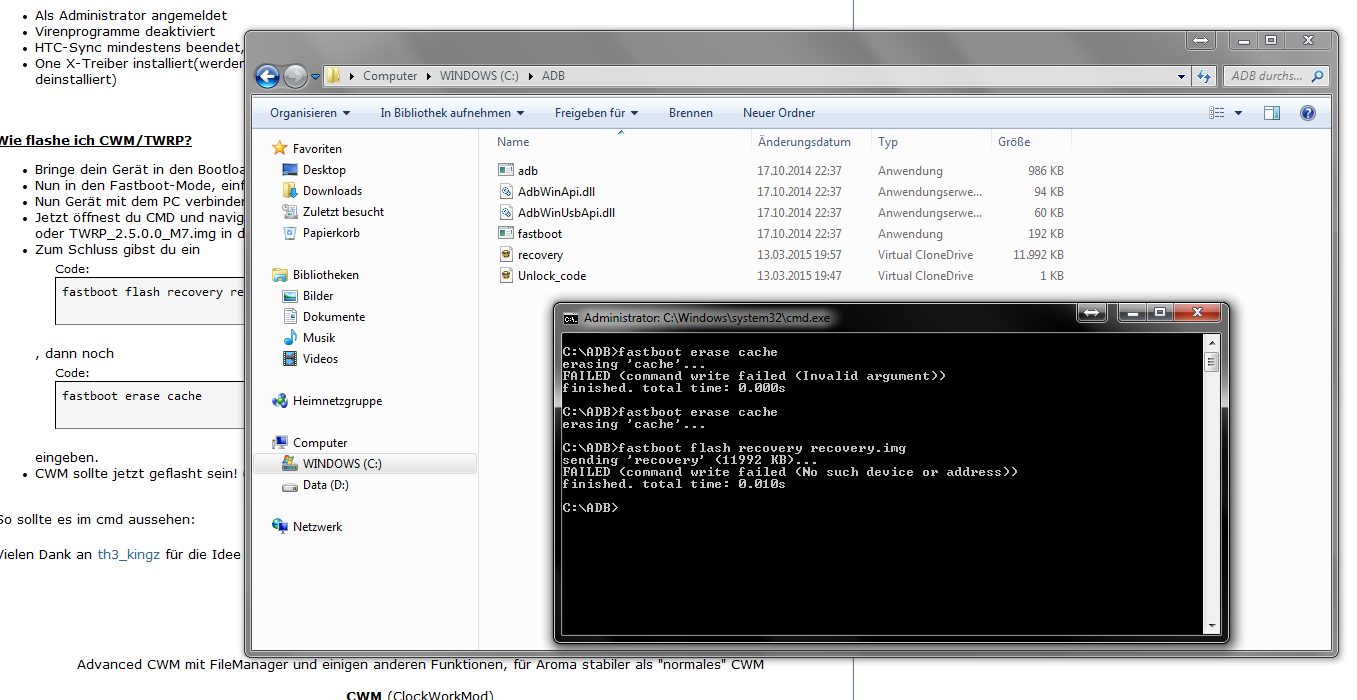Image resolution: width=1357 pixels, height=700 pixels.
Task: Click the 'fastboot erase cache' code box on webpage
Action: point(152,403)
